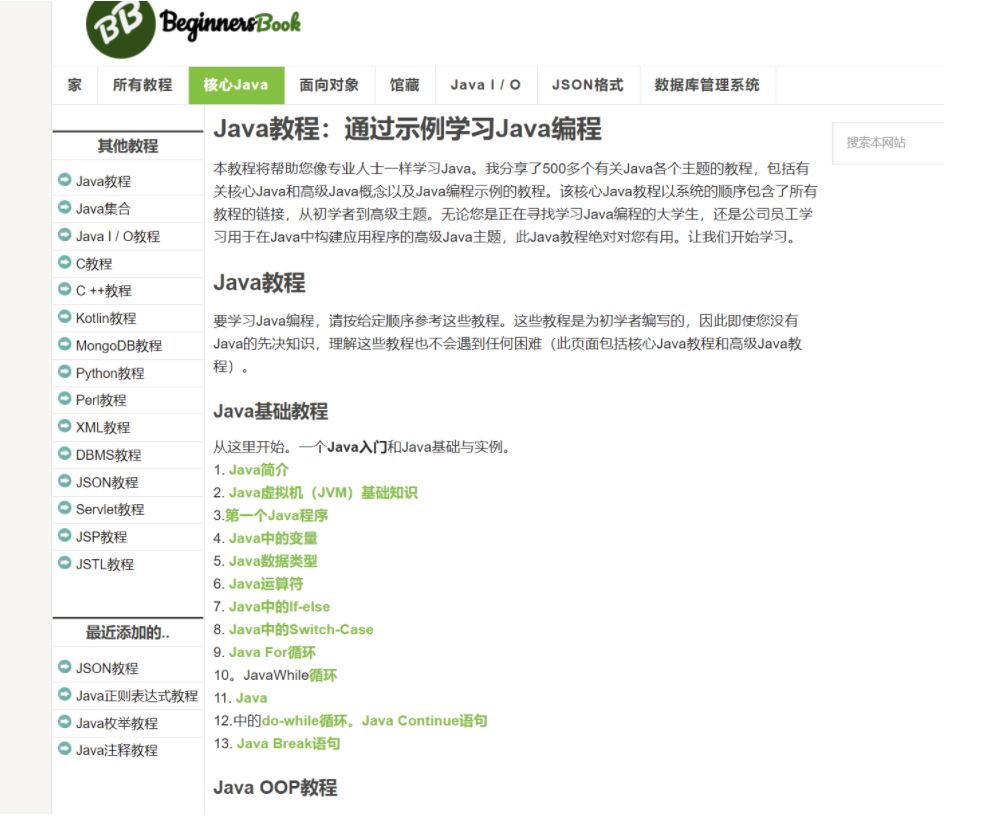Open the Java中的变量 link

(x=273, y=538)
